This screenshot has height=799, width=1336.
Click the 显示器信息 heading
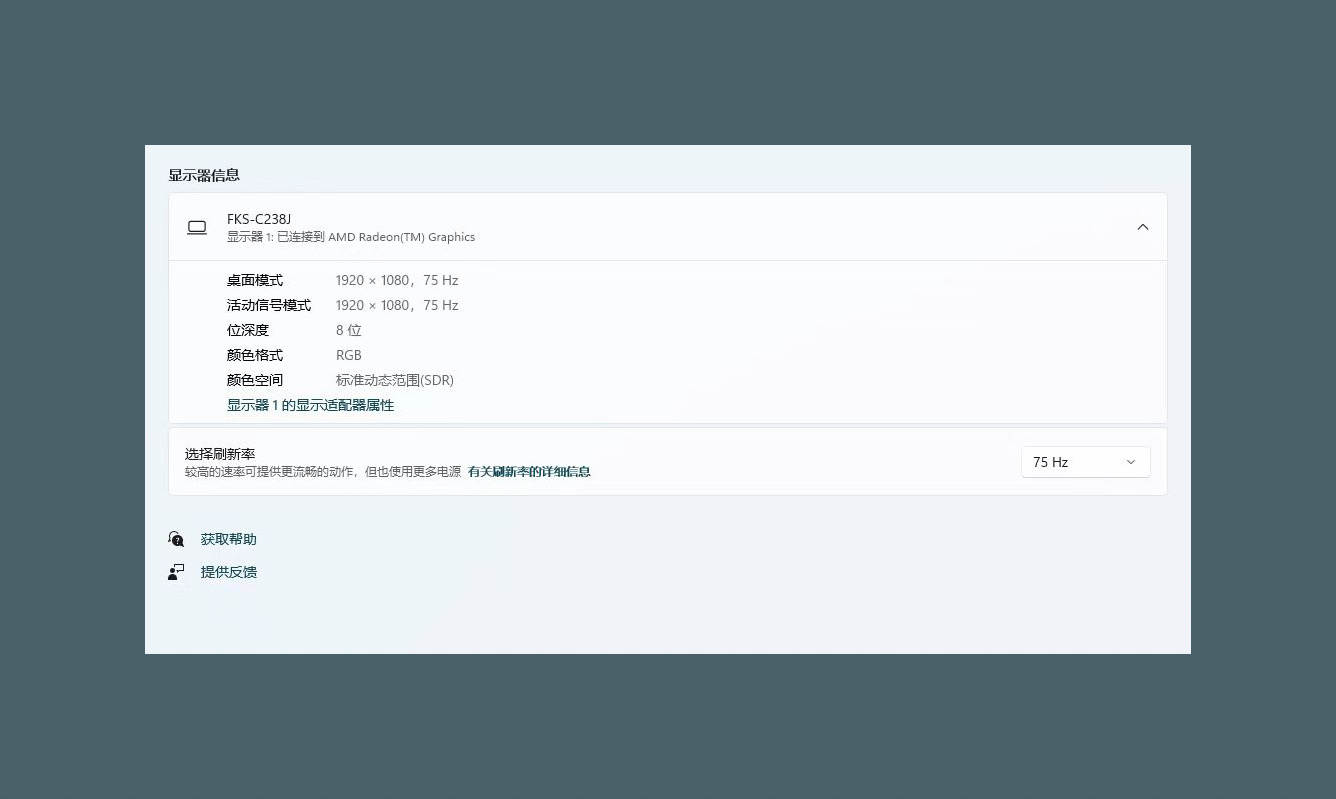click(x=204, y=175)
